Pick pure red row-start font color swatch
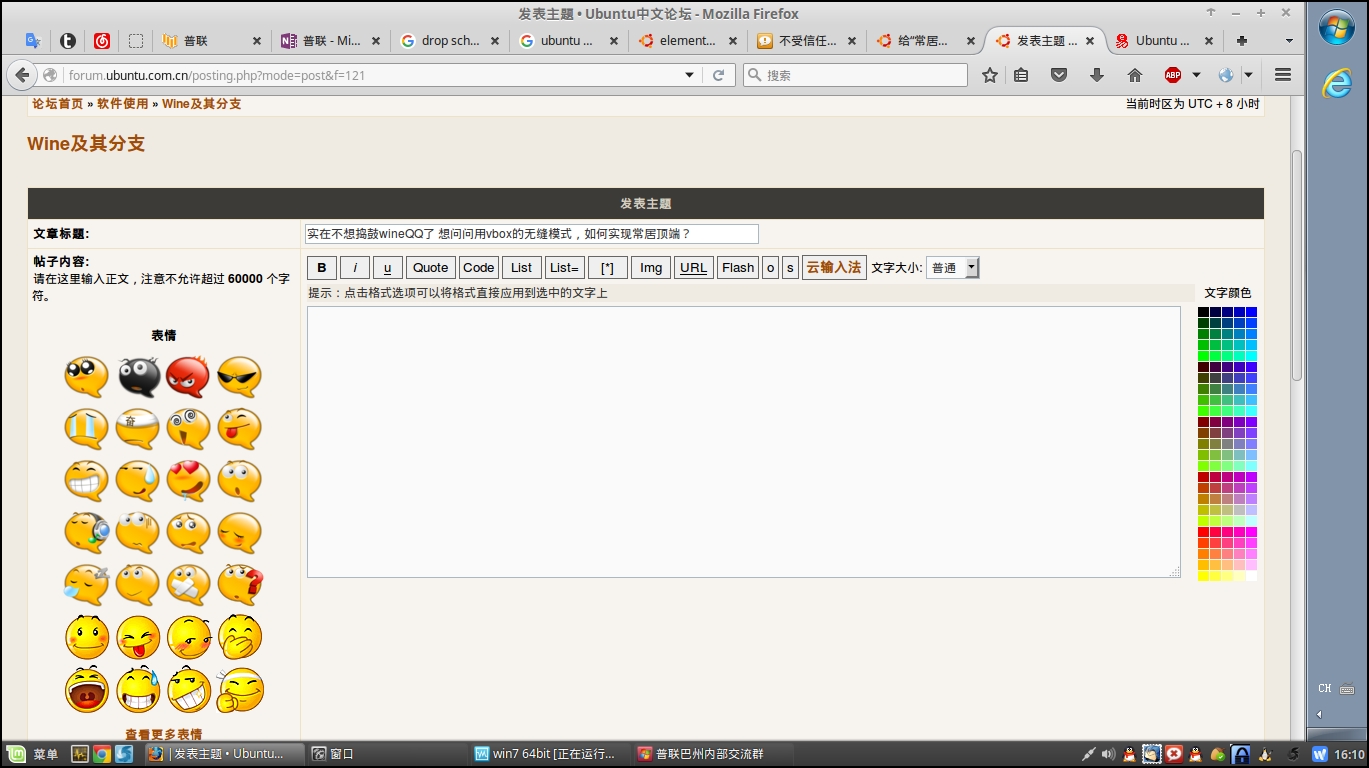Viewport: 1369px width, 768px height. click(1204, 533)
